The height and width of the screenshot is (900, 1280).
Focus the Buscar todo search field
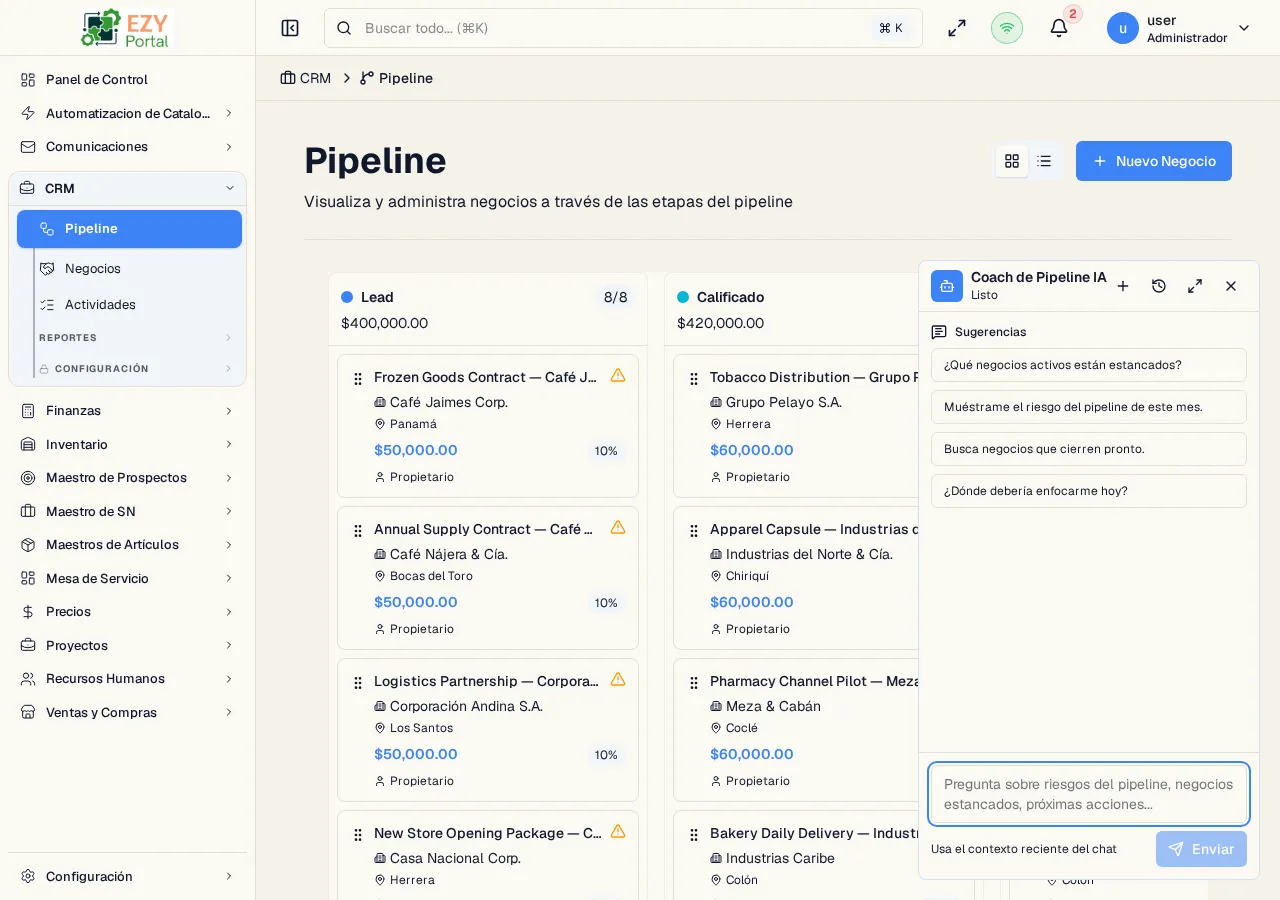click(x=623, y=28)
